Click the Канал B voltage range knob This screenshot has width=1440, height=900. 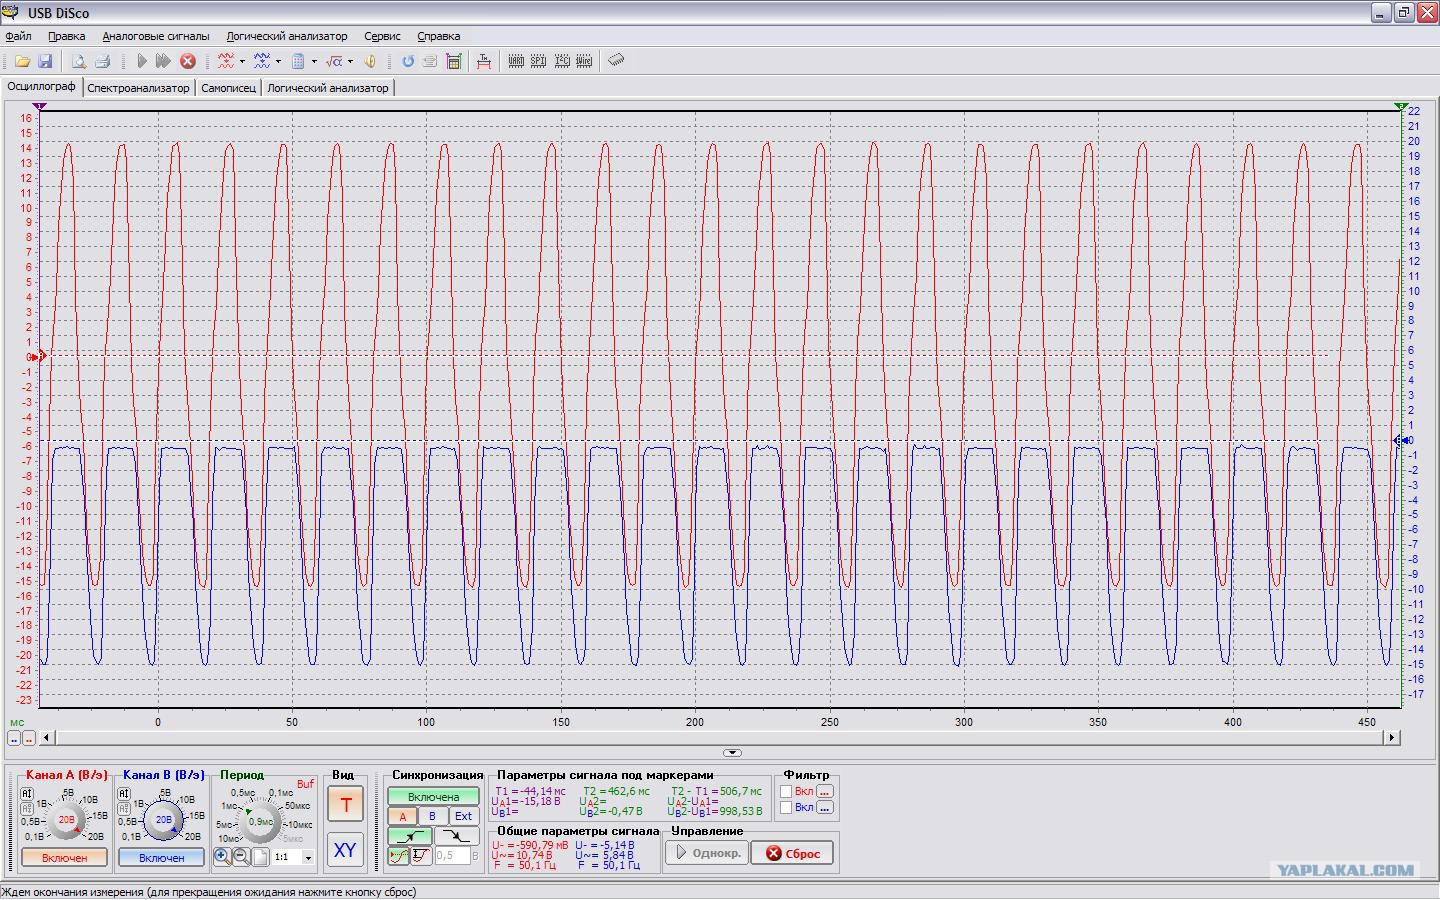(x=163, y=819)
